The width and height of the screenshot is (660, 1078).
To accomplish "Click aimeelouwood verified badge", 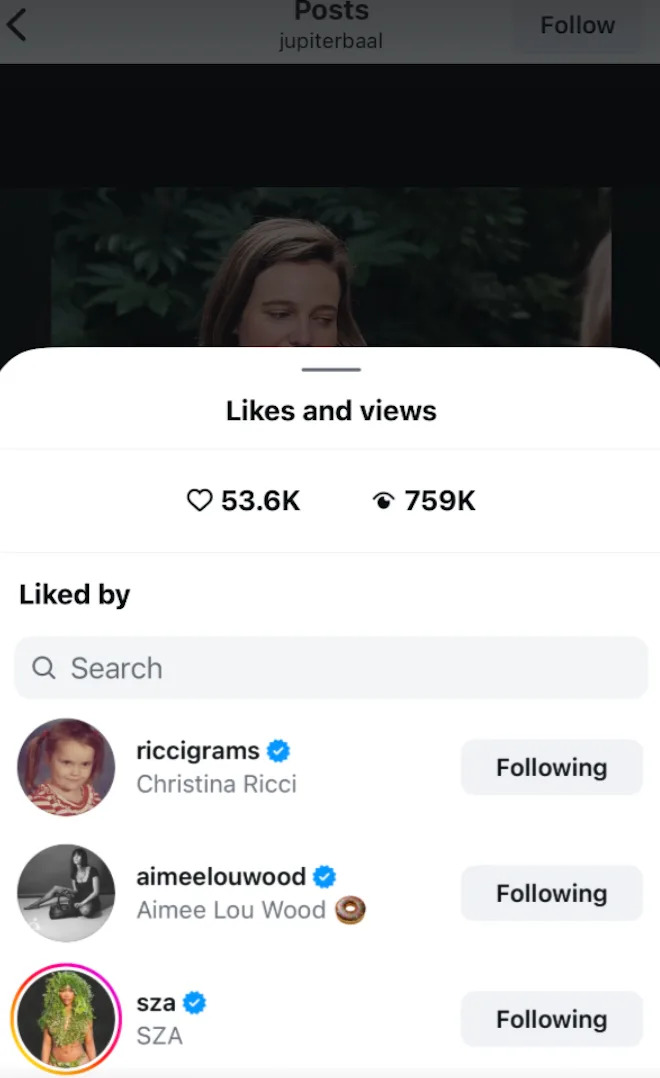I will [324, 877].
